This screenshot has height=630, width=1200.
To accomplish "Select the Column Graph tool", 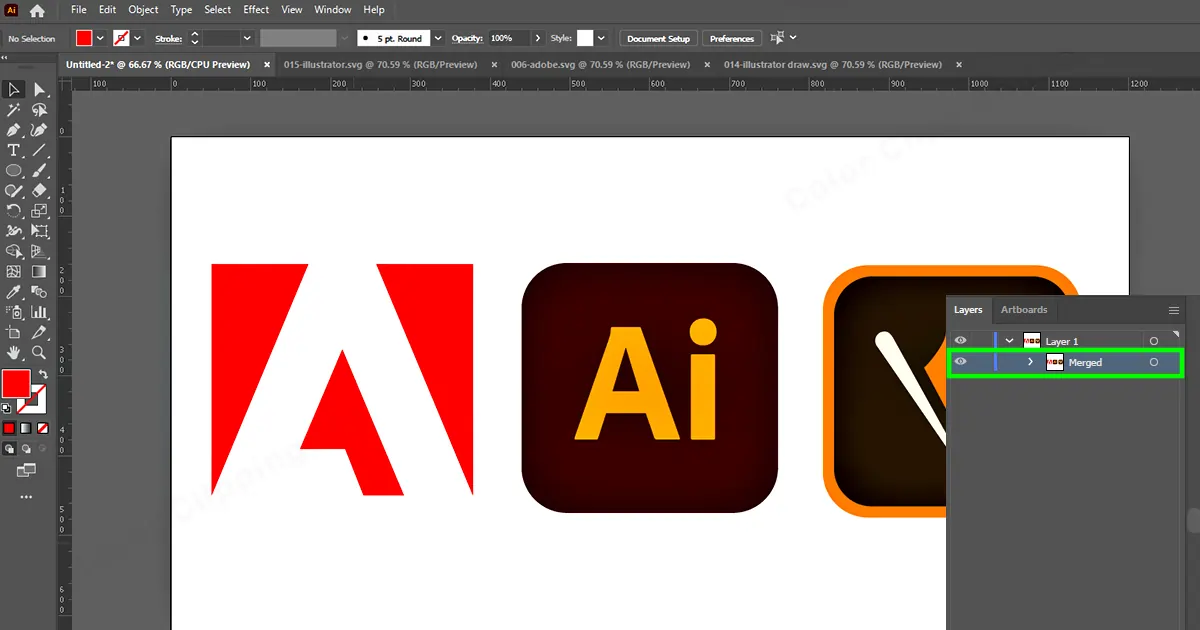I will 39,312.
